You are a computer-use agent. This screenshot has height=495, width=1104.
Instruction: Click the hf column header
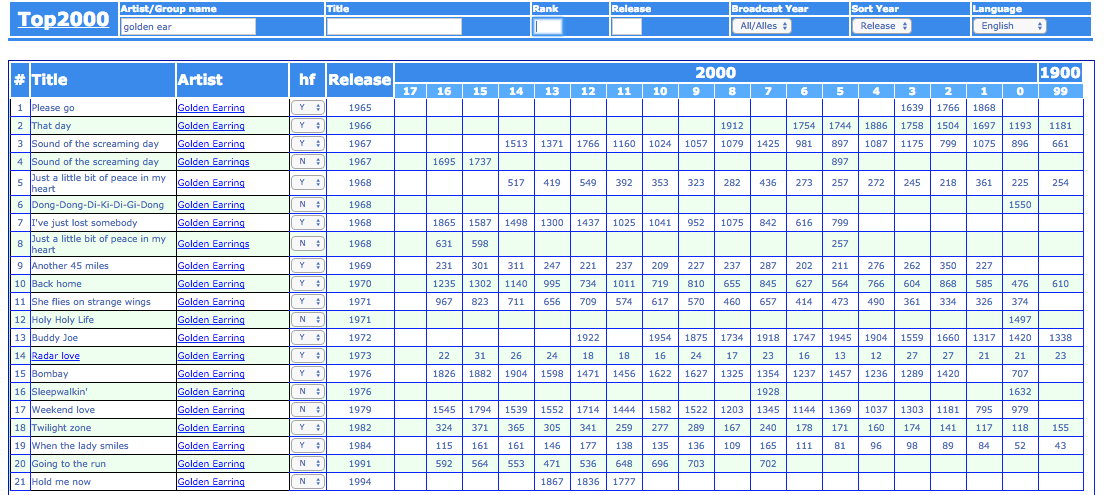pyautogui.click(x=308, y=80)
